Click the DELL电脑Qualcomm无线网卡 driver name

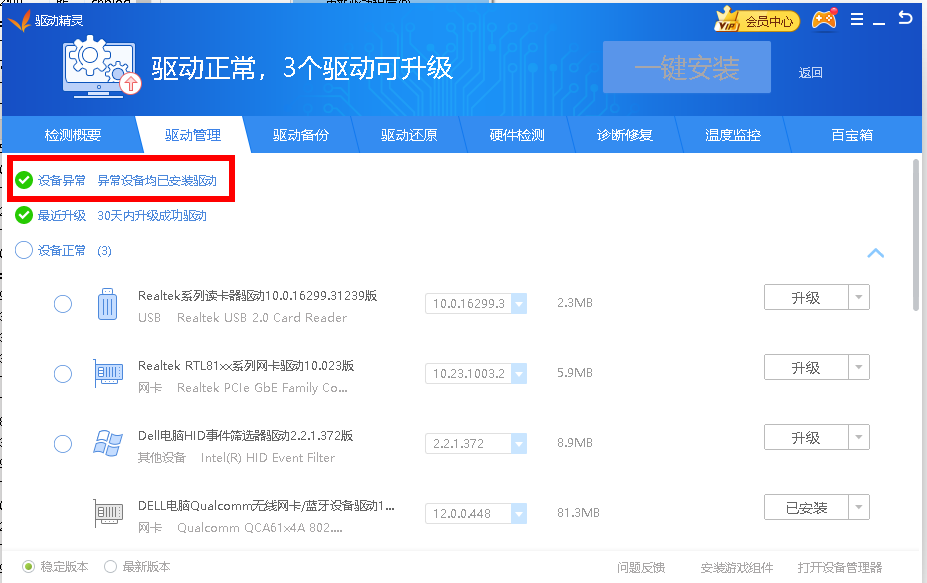pyautogui.click(x=266, y=506)
